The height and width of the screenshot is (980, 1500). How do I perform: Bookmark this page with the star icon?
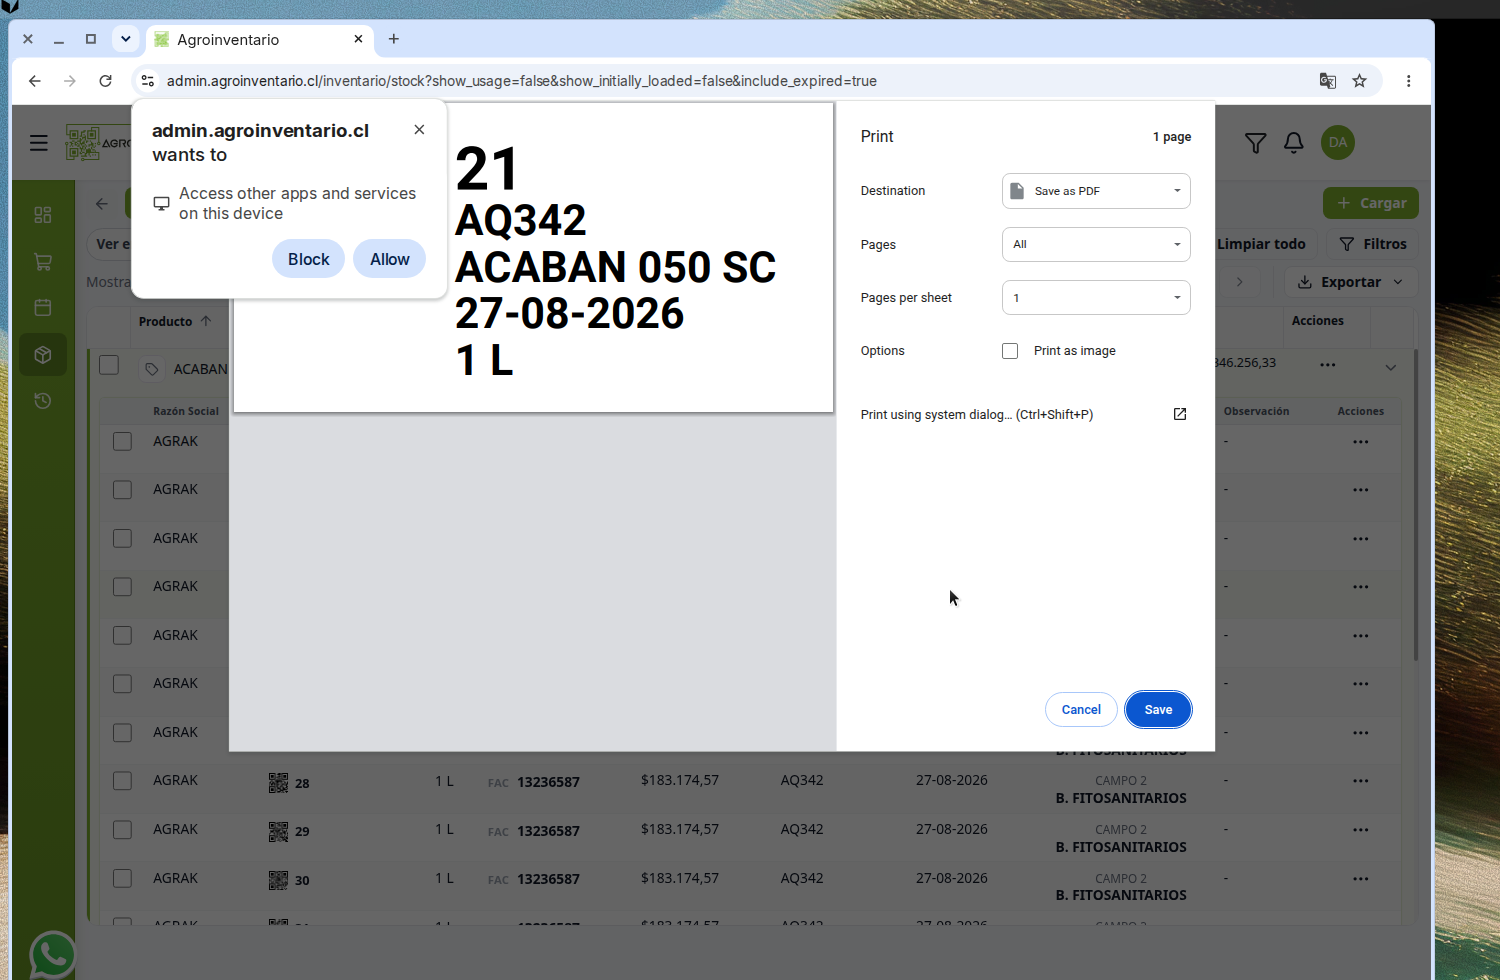pyautogui.click(x=1360, y=81)
